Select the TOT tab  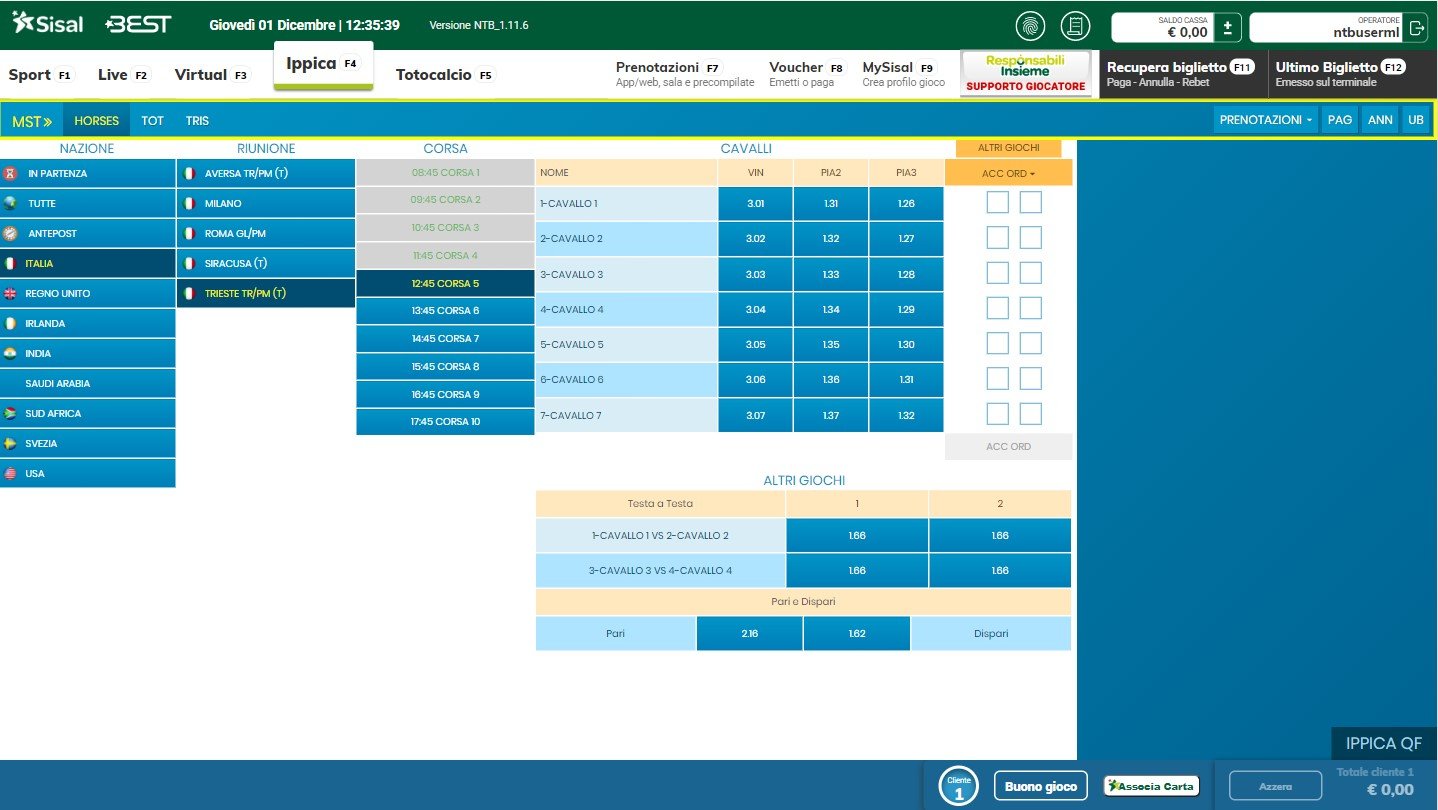[152, 121]
